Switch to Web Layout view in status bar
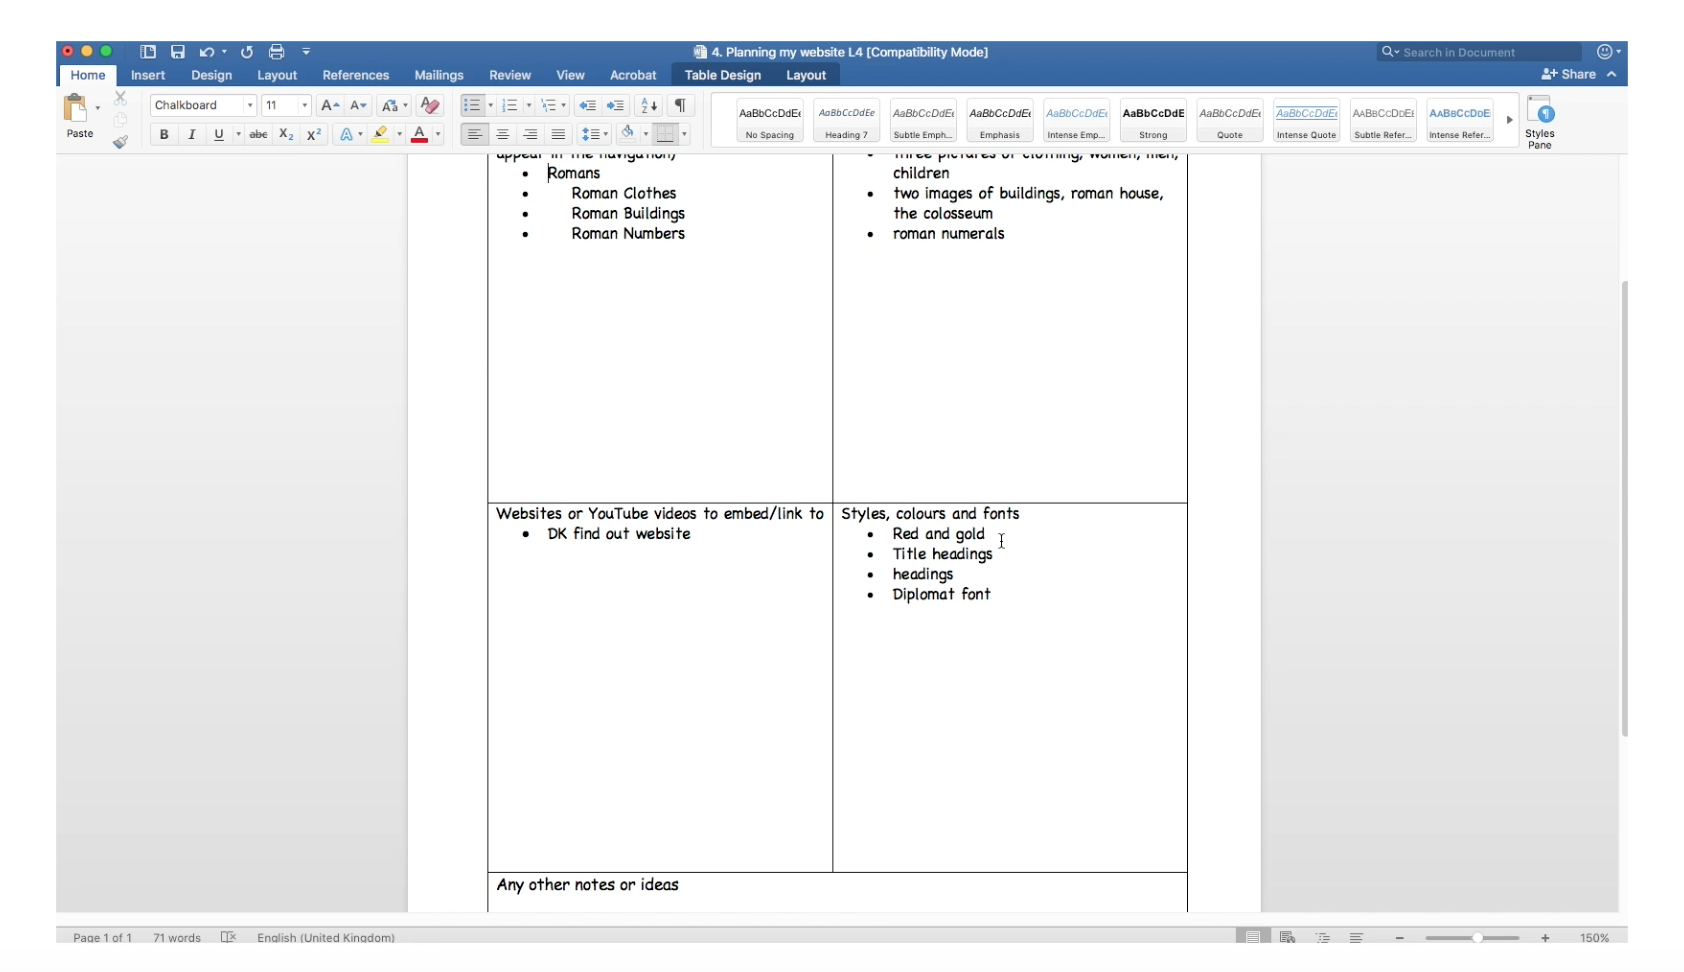Screen dimensions: 1684x972 coord(1288,937)
